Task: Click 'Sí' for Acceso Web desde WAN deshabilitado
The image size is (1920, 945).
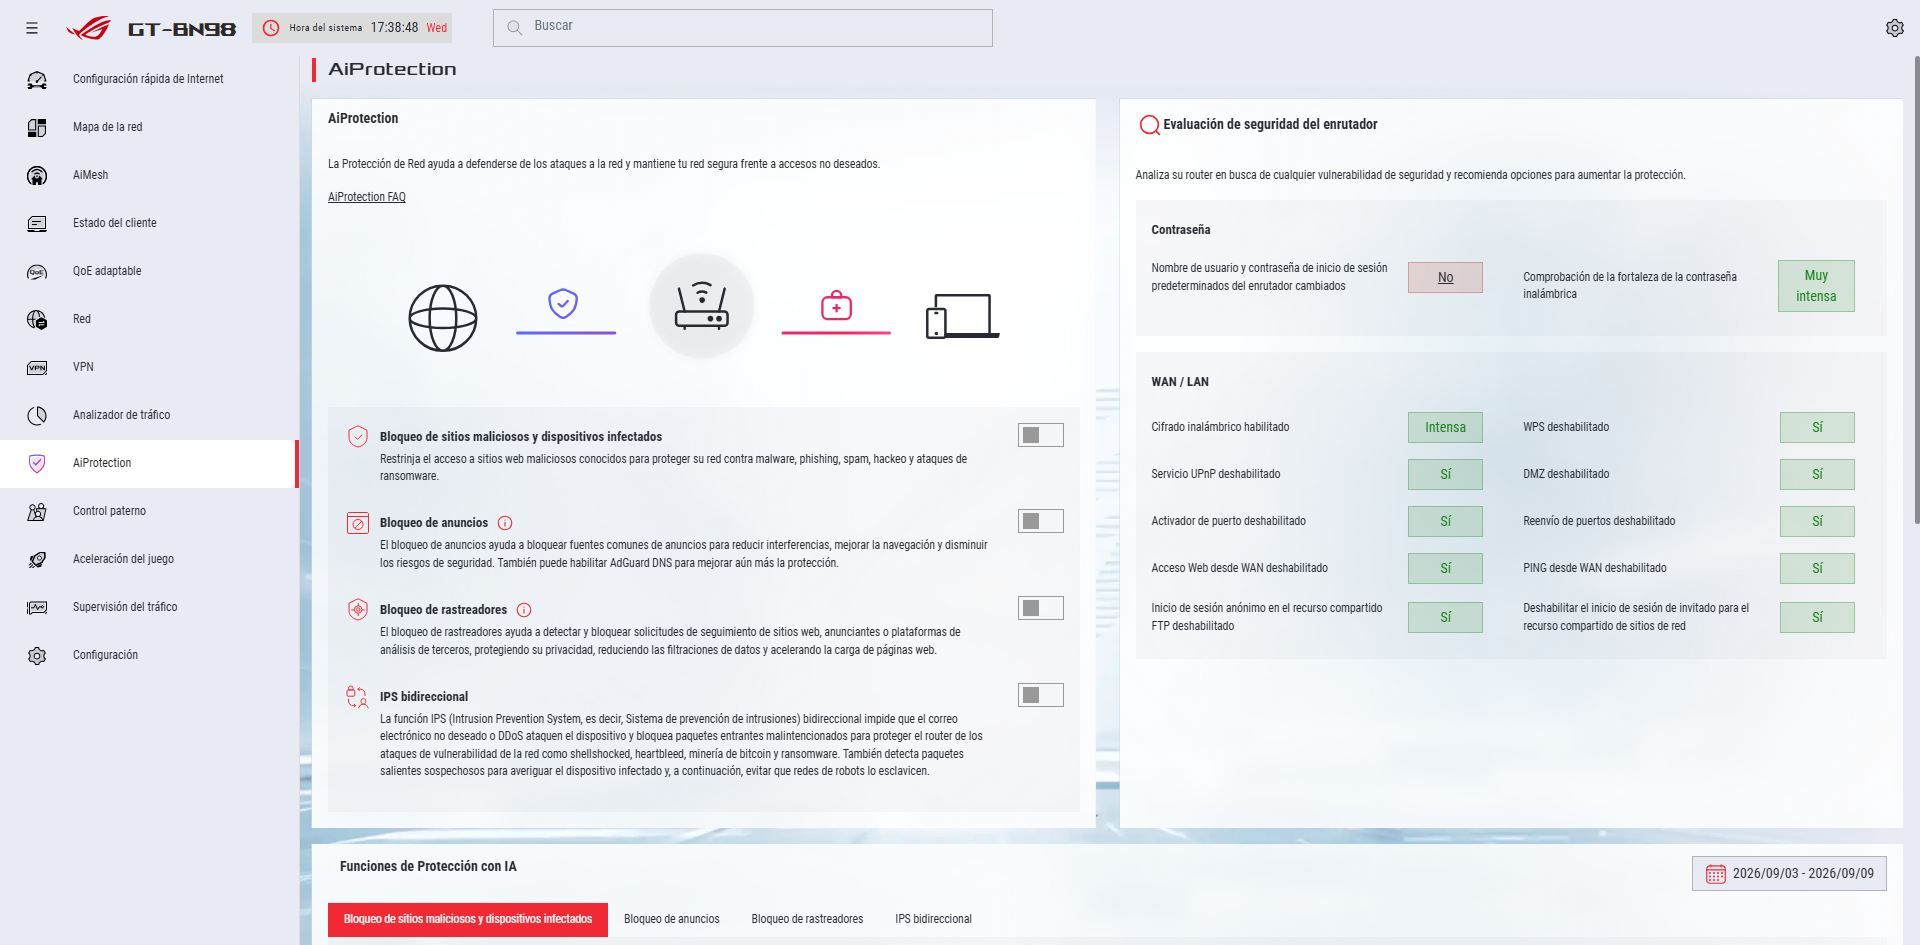Action: tap(1445, 568)
